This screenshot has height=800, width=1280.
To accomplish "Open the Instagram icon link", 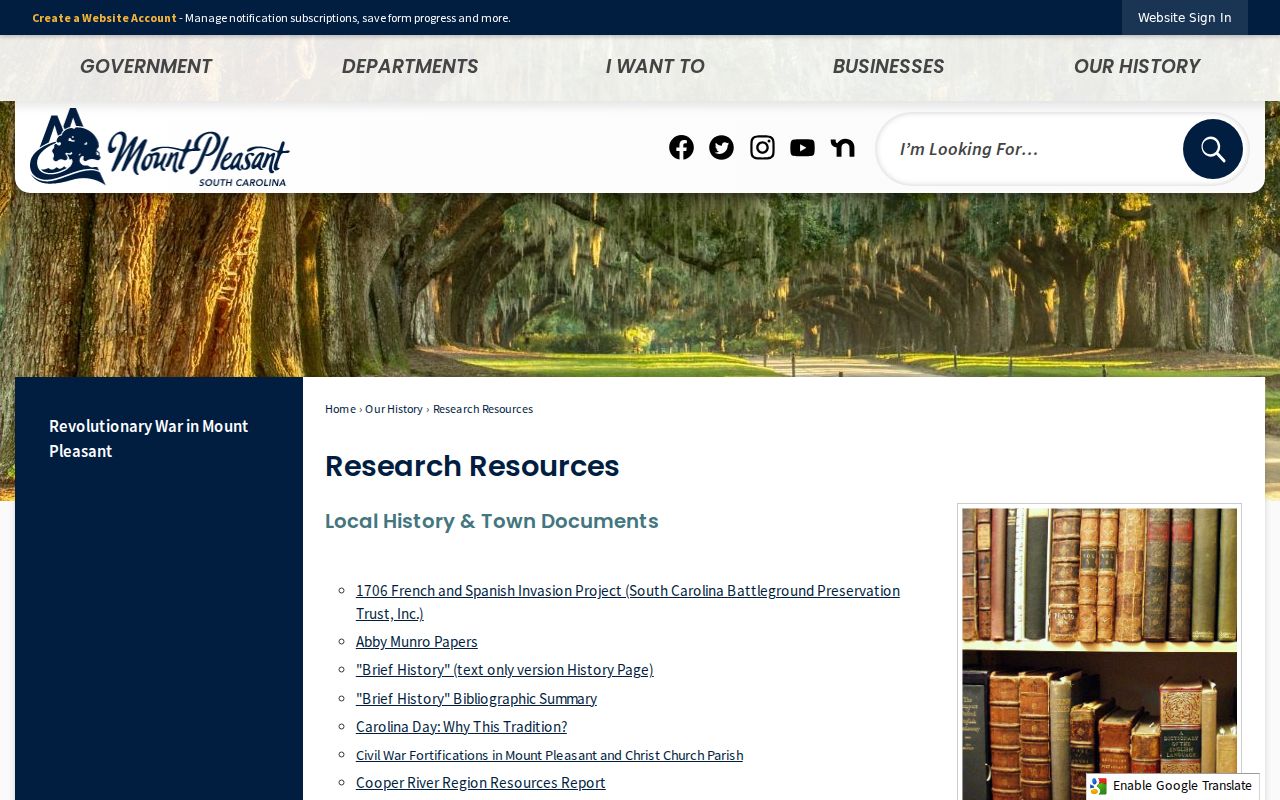I will click(762, 148).
